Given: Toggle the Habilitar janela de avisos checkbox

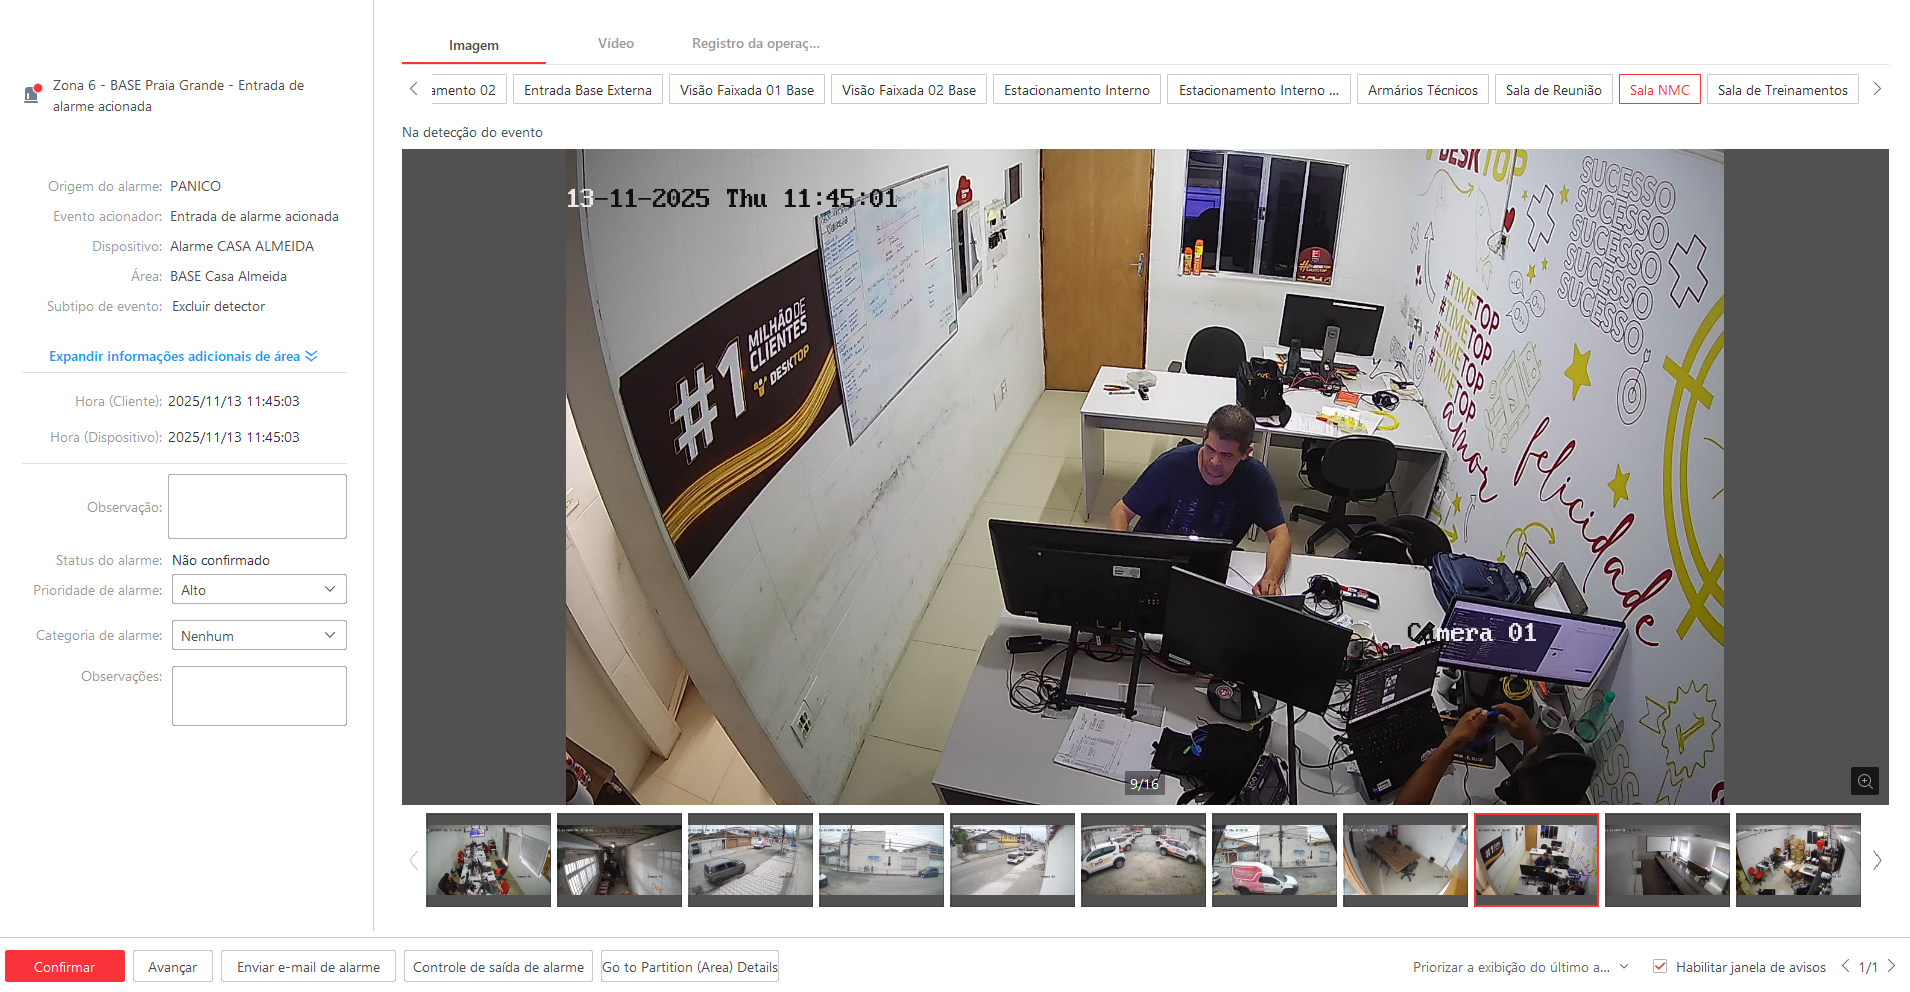Looking at the screenshot, I should pyautogui.click(x=1660, y=966).
